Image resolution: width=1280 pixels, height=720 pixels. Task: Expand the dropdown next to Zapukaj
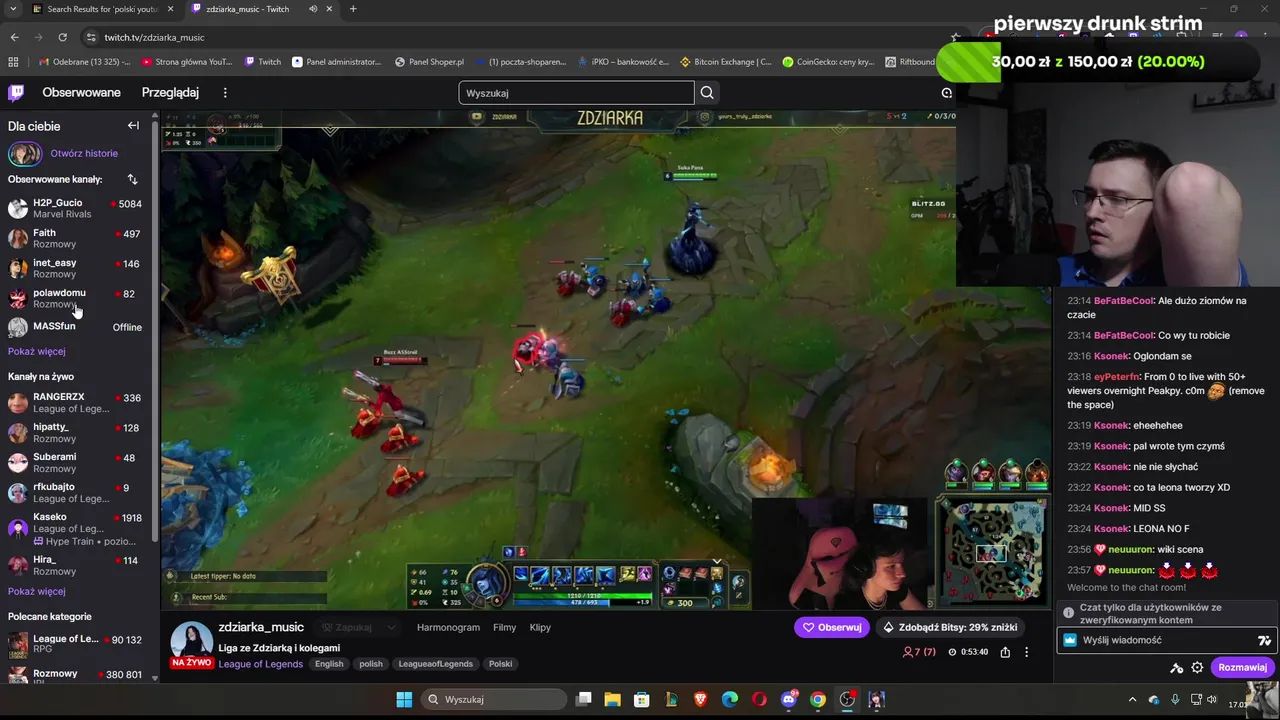pos(391,627)
